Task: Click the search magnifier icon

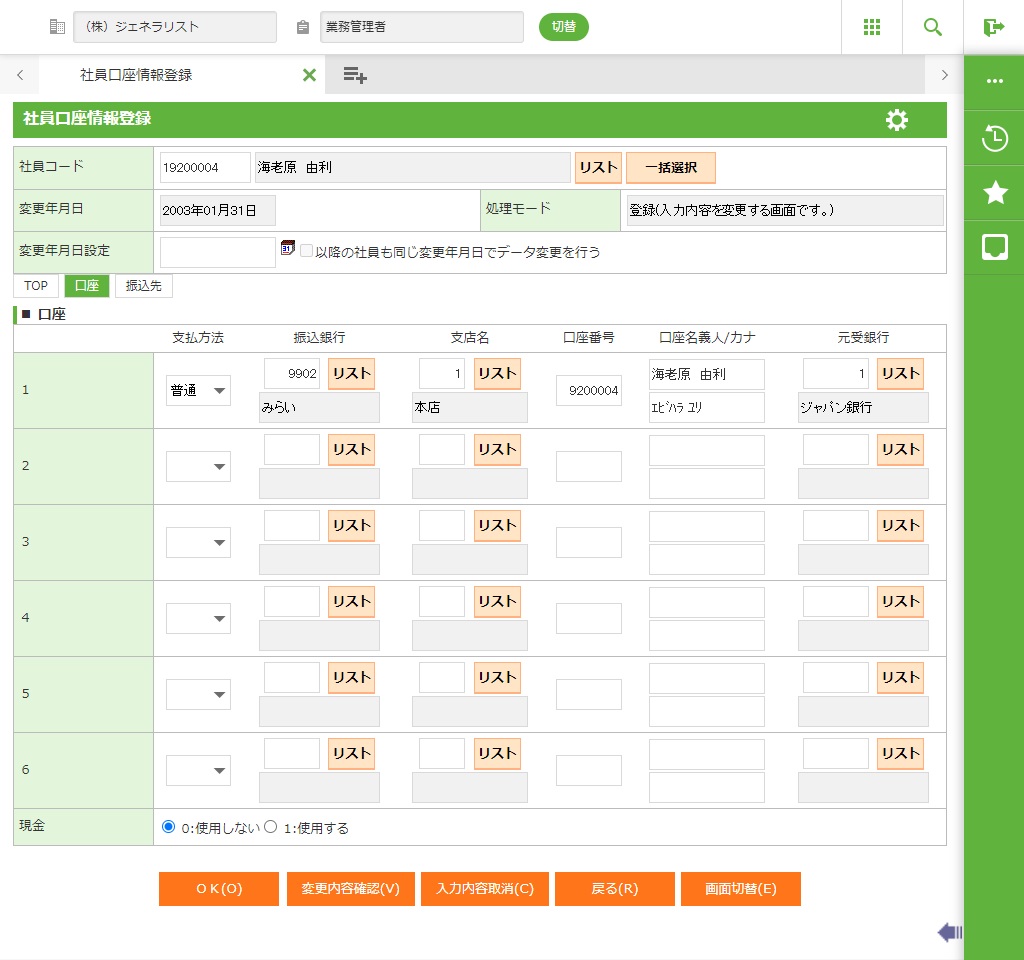Action: 932,27
